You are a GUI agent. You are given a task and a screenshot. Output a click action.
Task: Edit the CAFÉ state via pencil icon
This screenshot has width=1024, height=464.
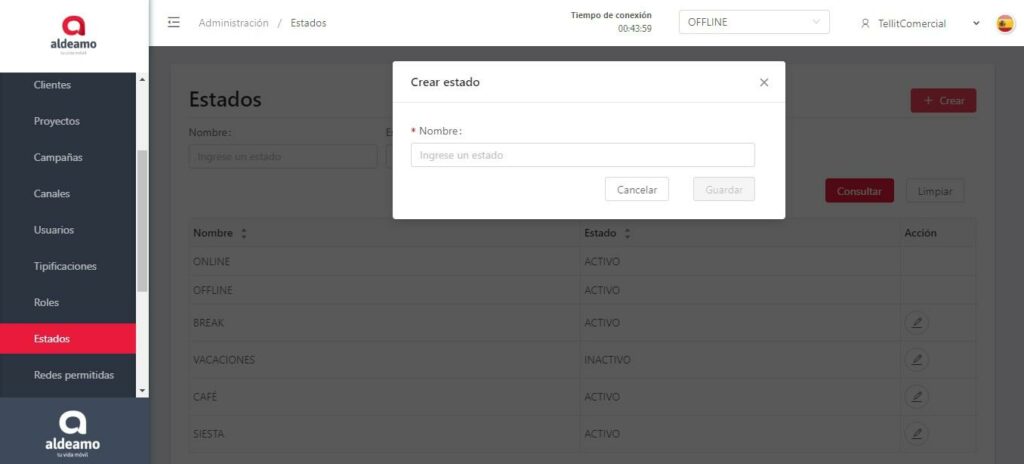[916, 396]
